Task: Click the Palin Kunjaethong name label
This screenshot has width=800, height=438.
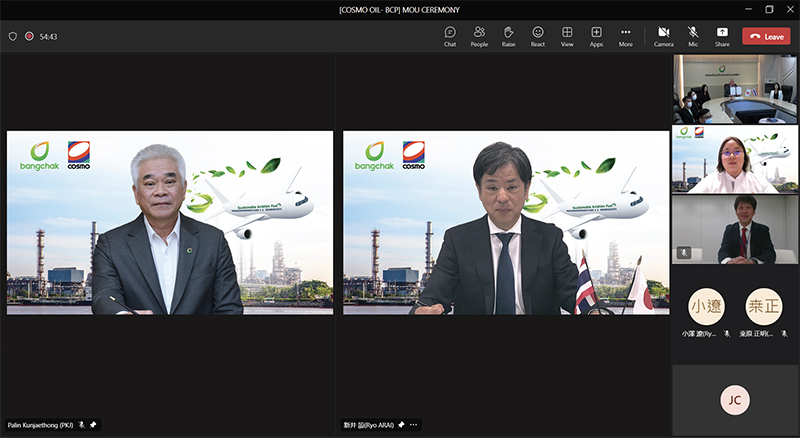Action: (x=41, y=425)
